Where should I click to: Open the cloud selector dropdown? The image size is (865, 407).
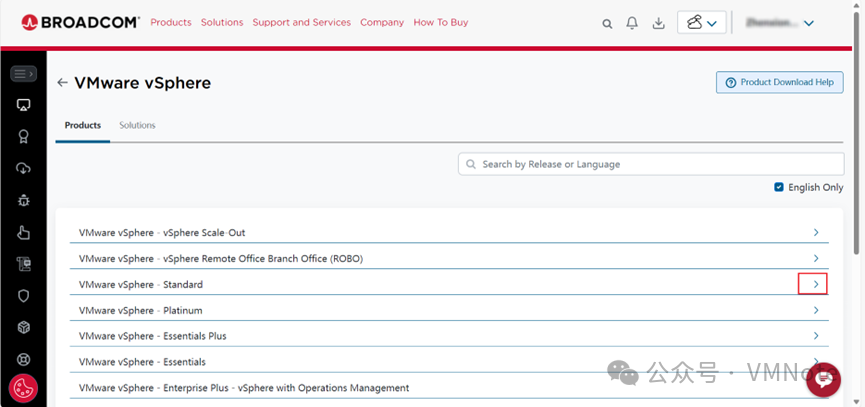click(x=702, y=23)
